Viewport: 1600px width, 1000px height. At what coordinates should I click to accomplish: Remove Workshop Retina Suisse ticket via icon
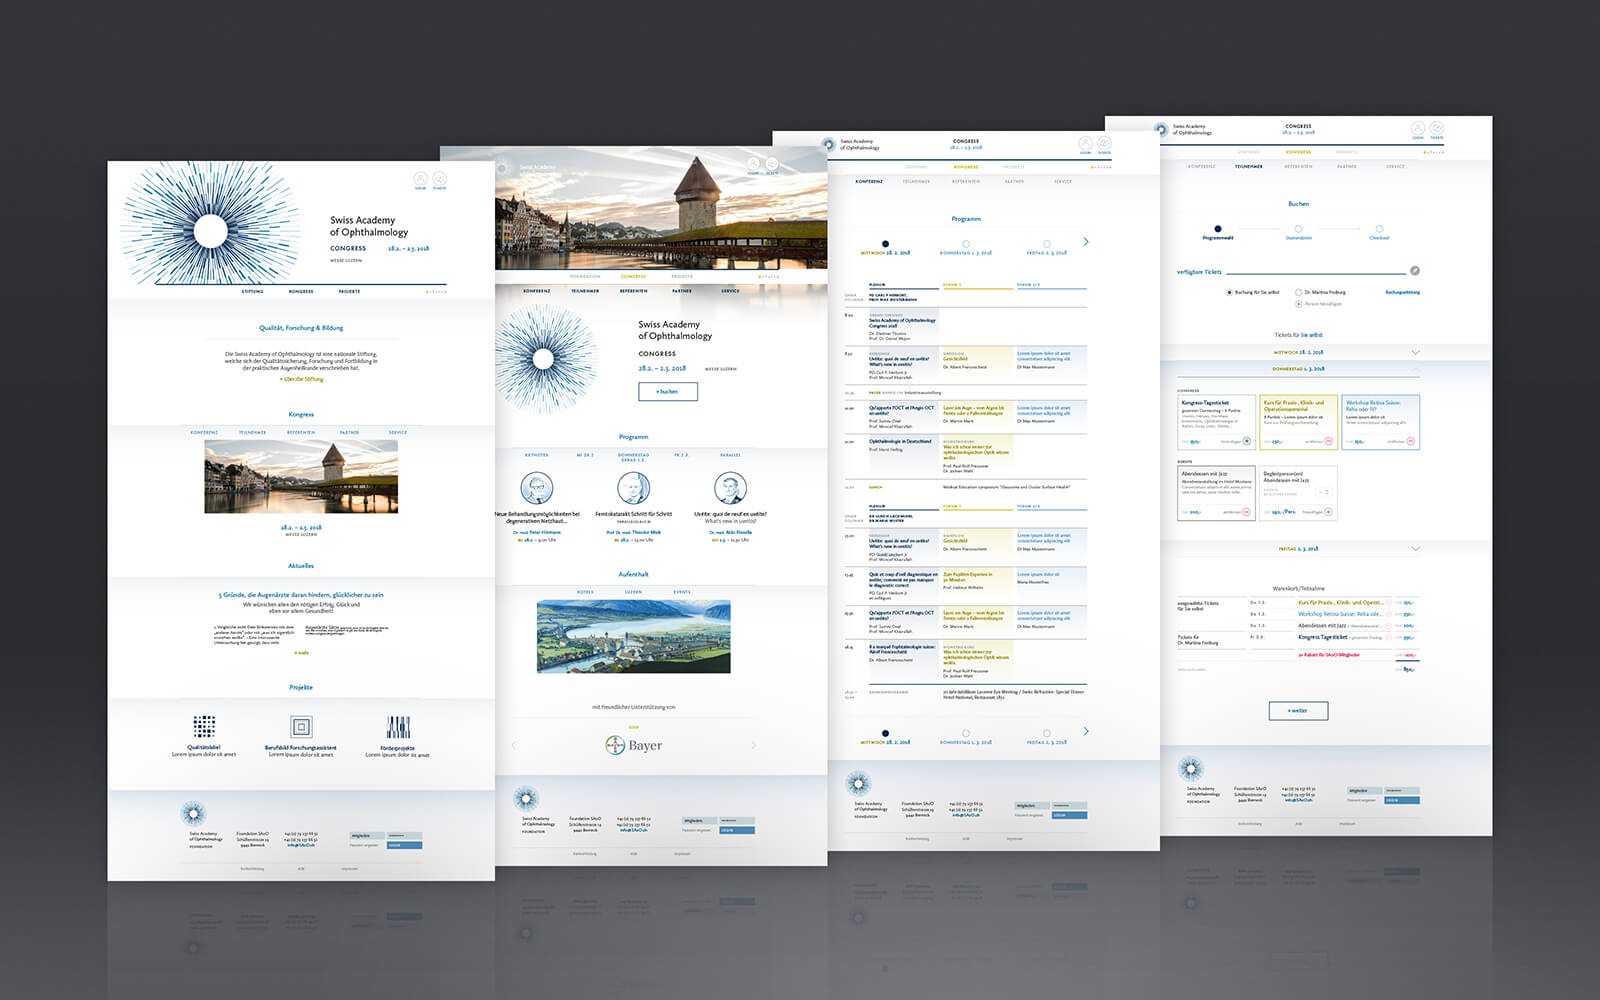click(1410, 441)
